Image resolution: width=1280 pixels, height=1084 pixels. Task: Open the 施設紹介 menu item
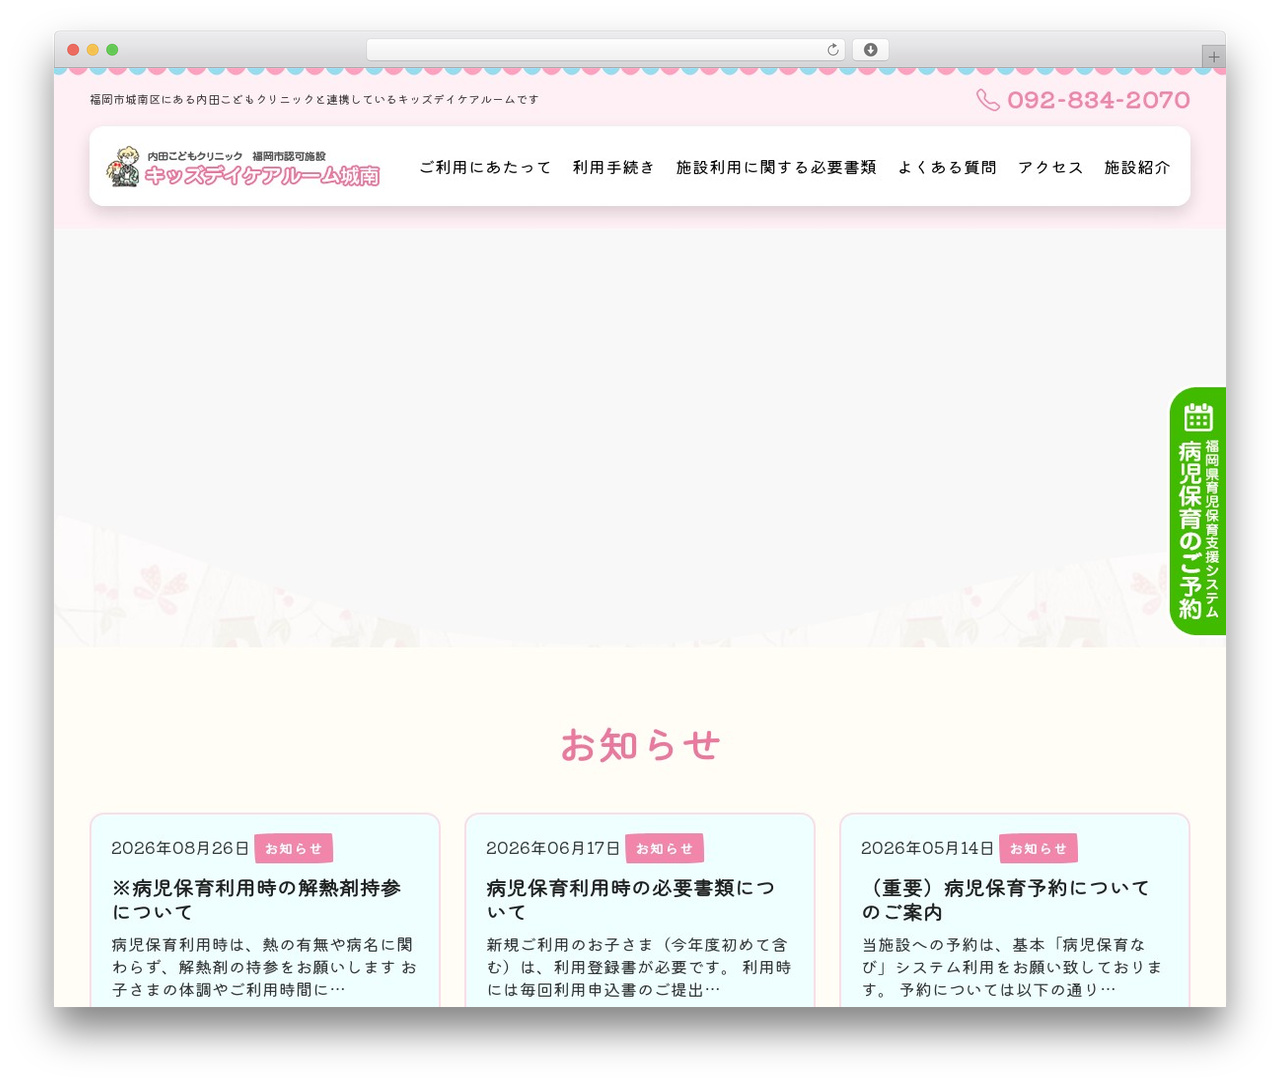tap(1137, 167)
